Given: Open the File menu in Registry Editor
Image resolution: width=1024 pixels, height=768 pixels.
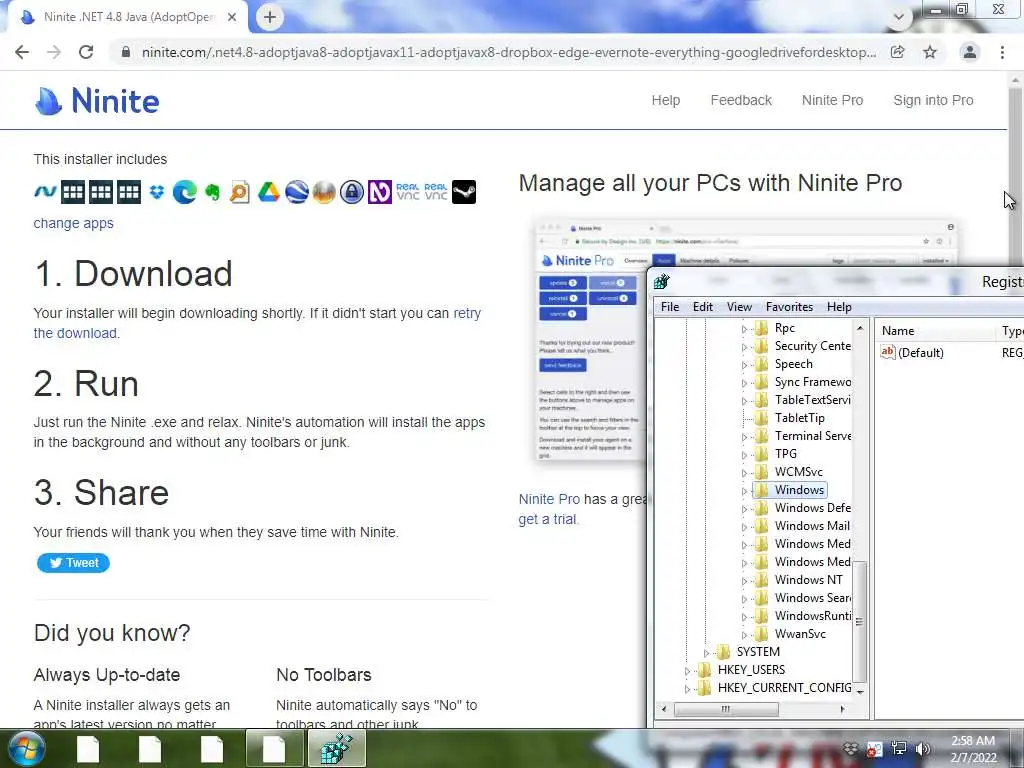Looking at the screenshot, I should tap(670, 307).
